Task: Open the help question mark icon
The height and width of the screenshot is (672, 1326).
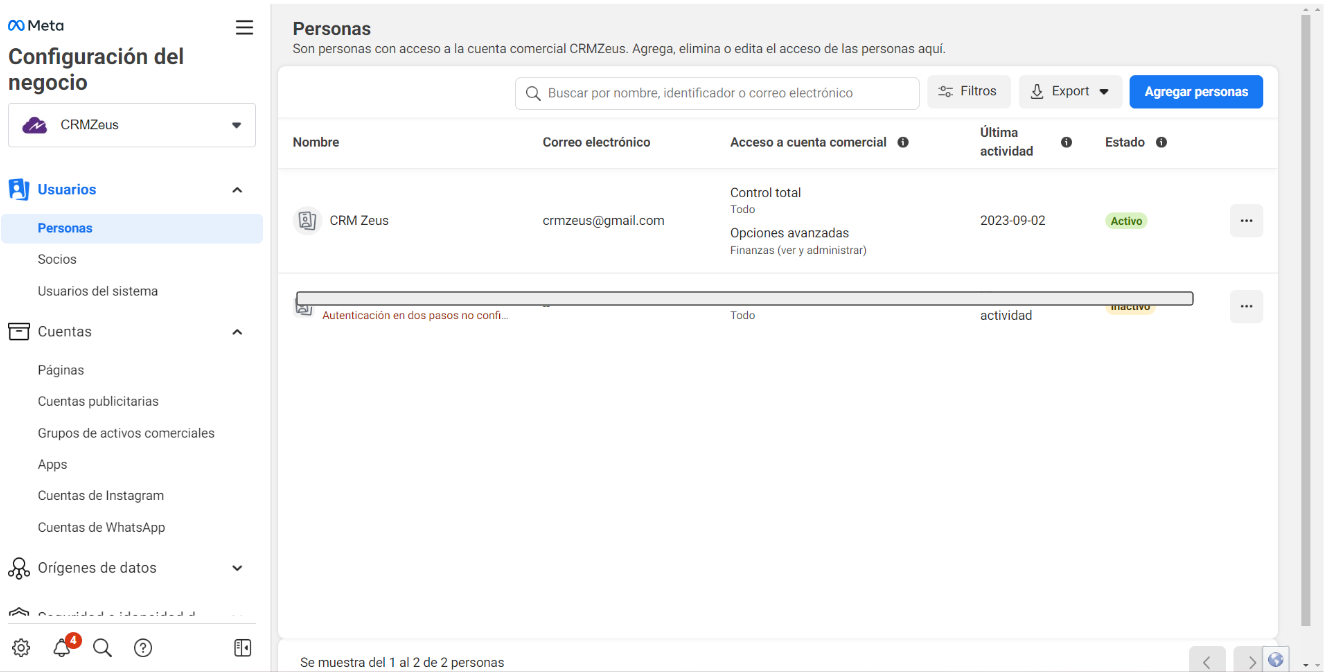Action: [x=143, y=648]
